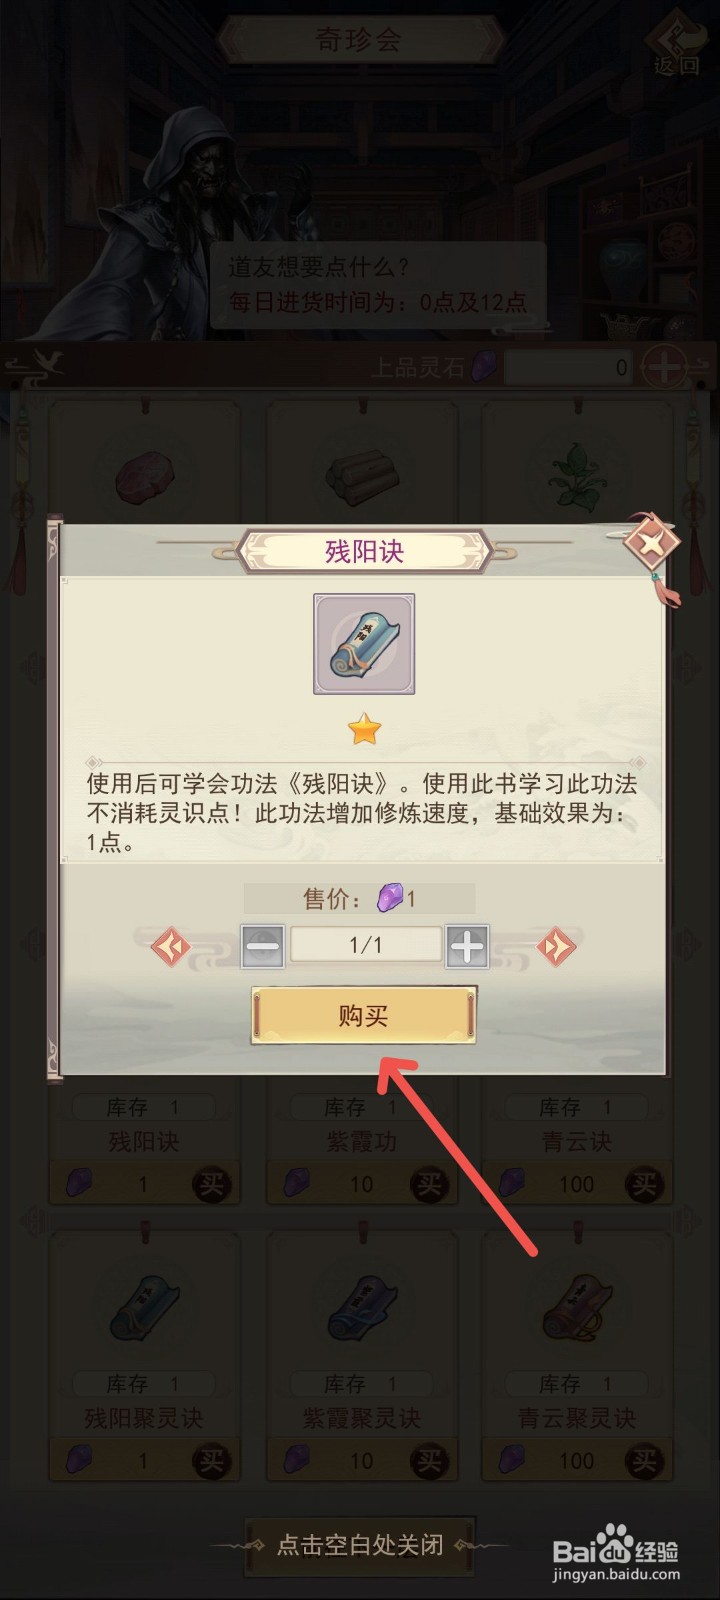This screenshot has width=720, height=1600.
Task: Decrease purchase quantity with minus button
Action: (x=263, y=945)
